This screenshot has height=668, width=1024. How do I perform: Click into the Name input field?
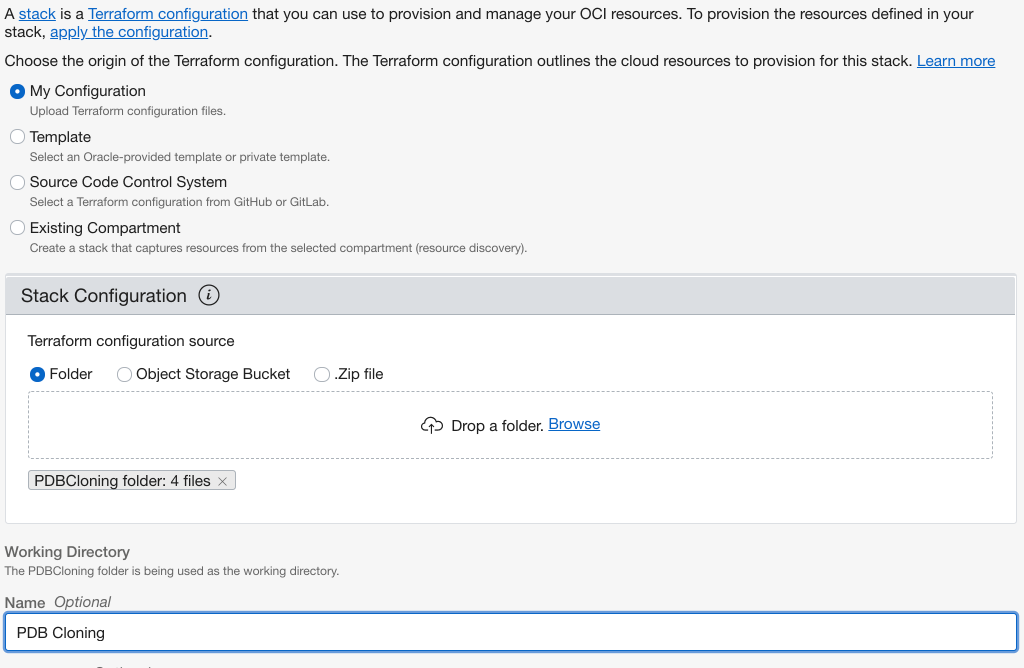coord(511,632)
